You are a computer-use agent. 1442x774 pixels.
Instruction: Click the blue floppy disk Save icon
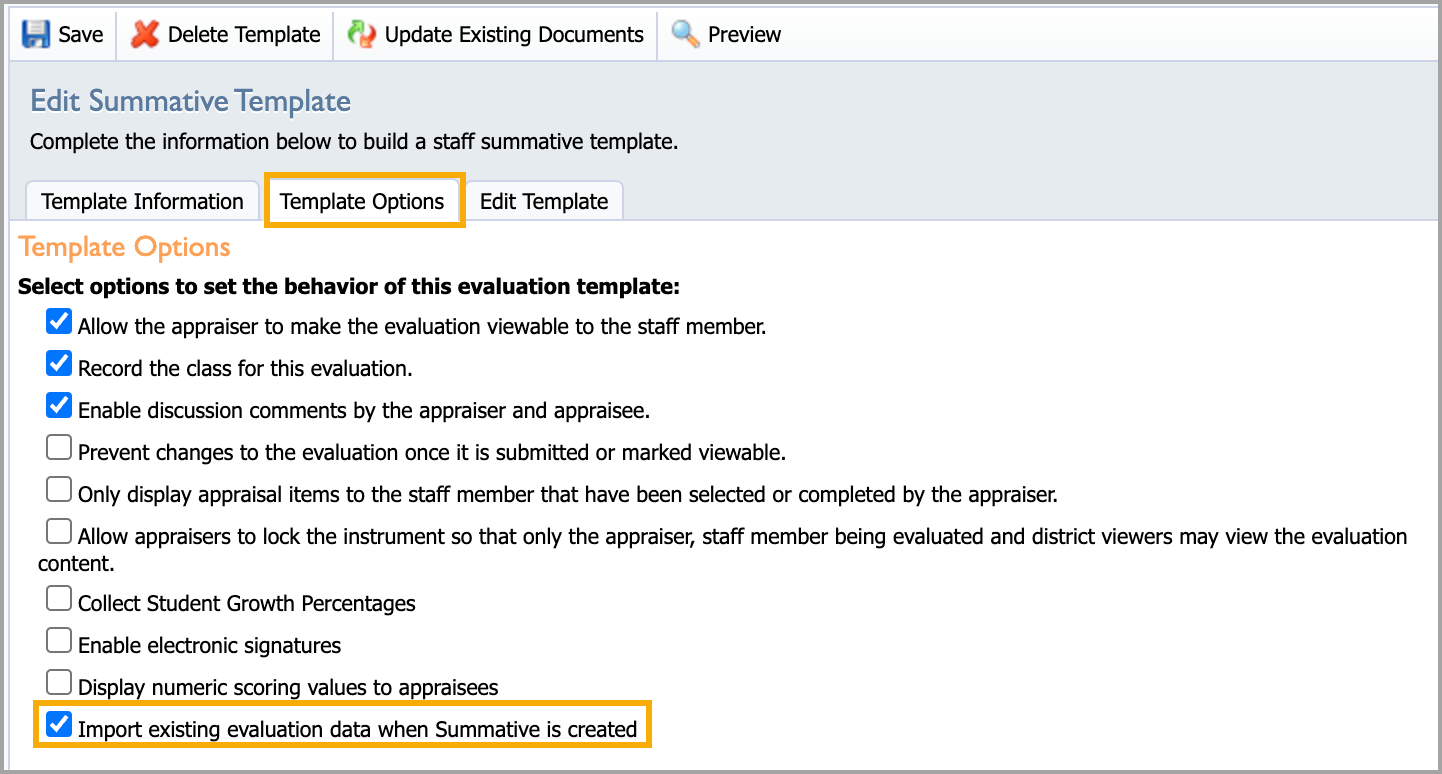[x=36, y=34]
